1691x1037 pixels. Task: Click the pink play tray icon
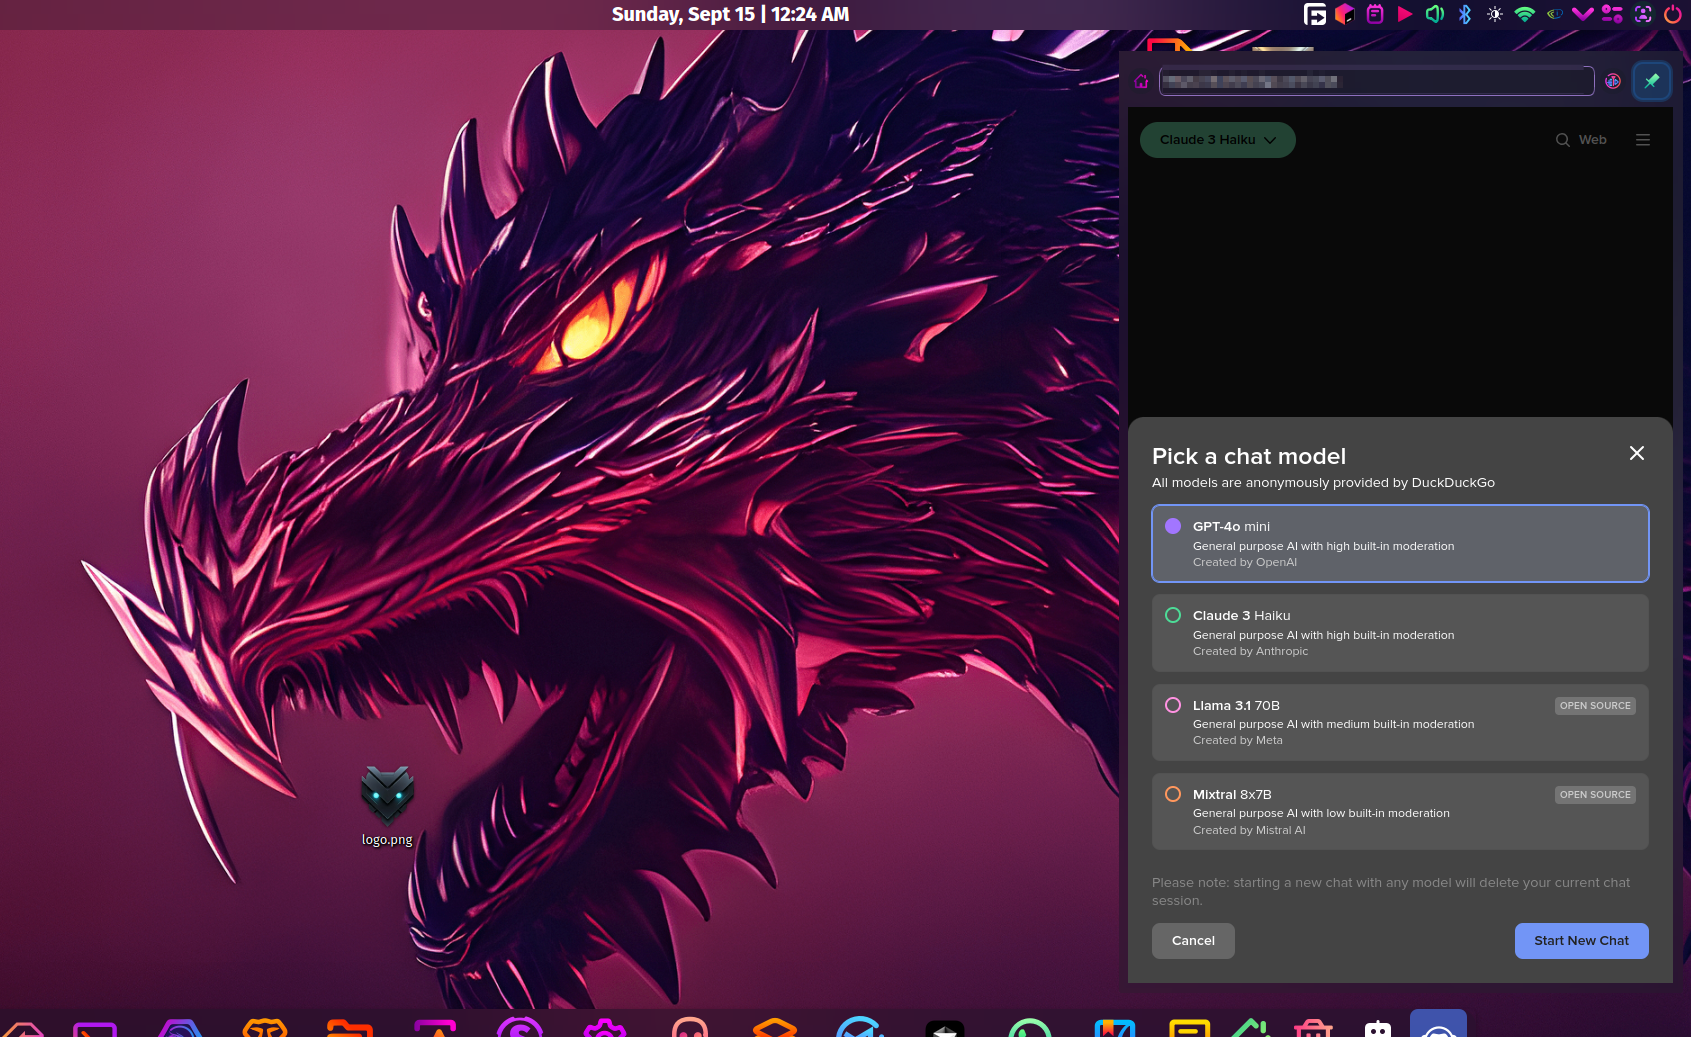(x=1405, y=14)
